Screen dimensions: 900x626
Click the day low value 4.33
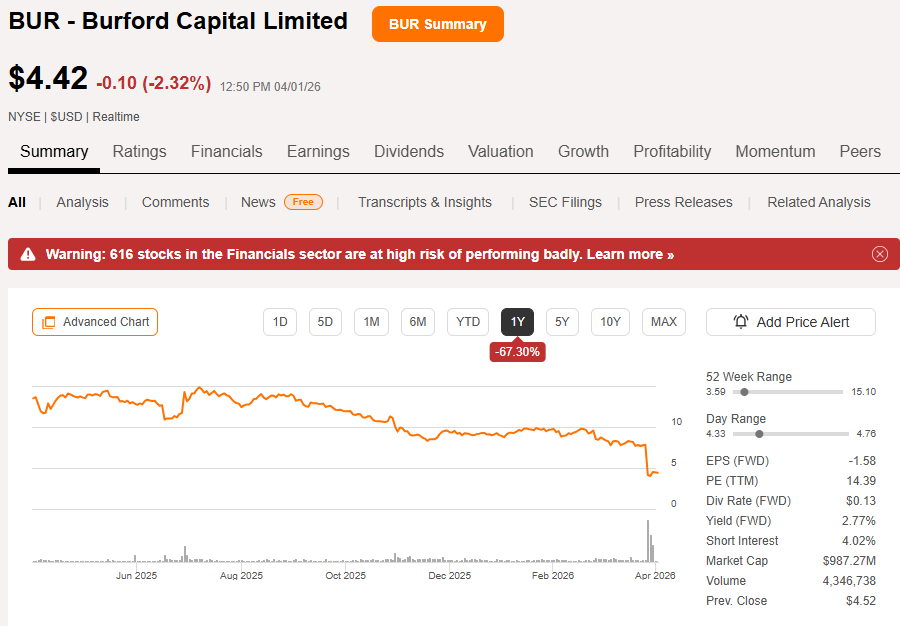click(x=716, y=434)
